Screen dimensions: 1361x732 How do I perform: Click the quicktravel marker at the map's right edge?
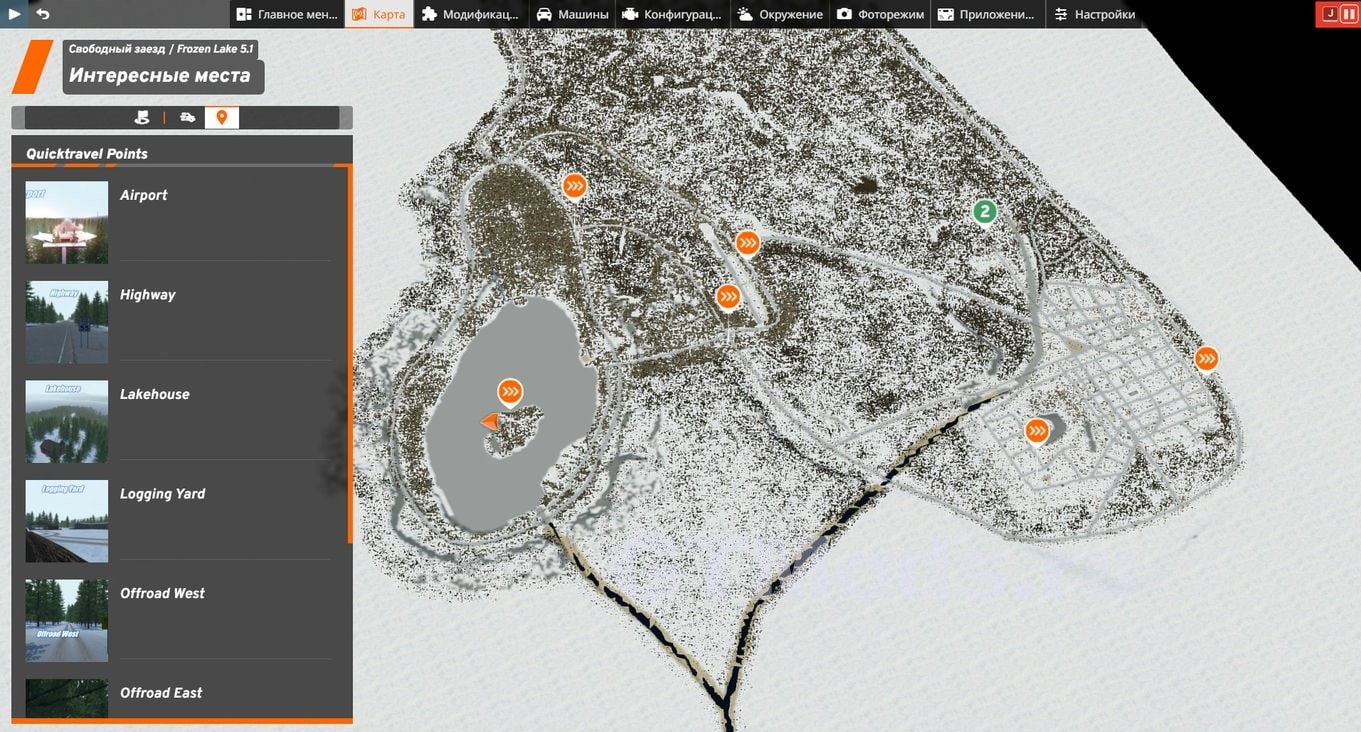click(1206, 358)
